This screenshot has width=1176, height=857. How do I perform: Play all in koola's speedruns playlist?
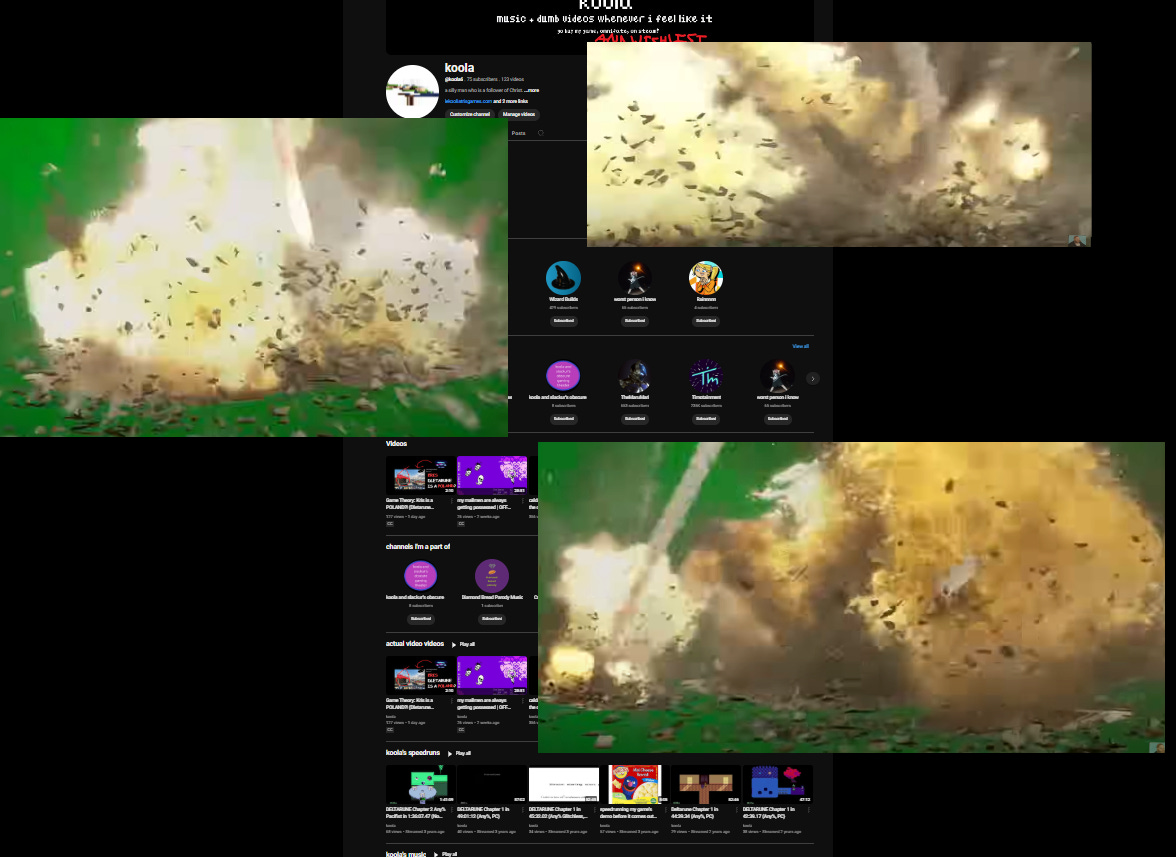click(x=460, y=754)
